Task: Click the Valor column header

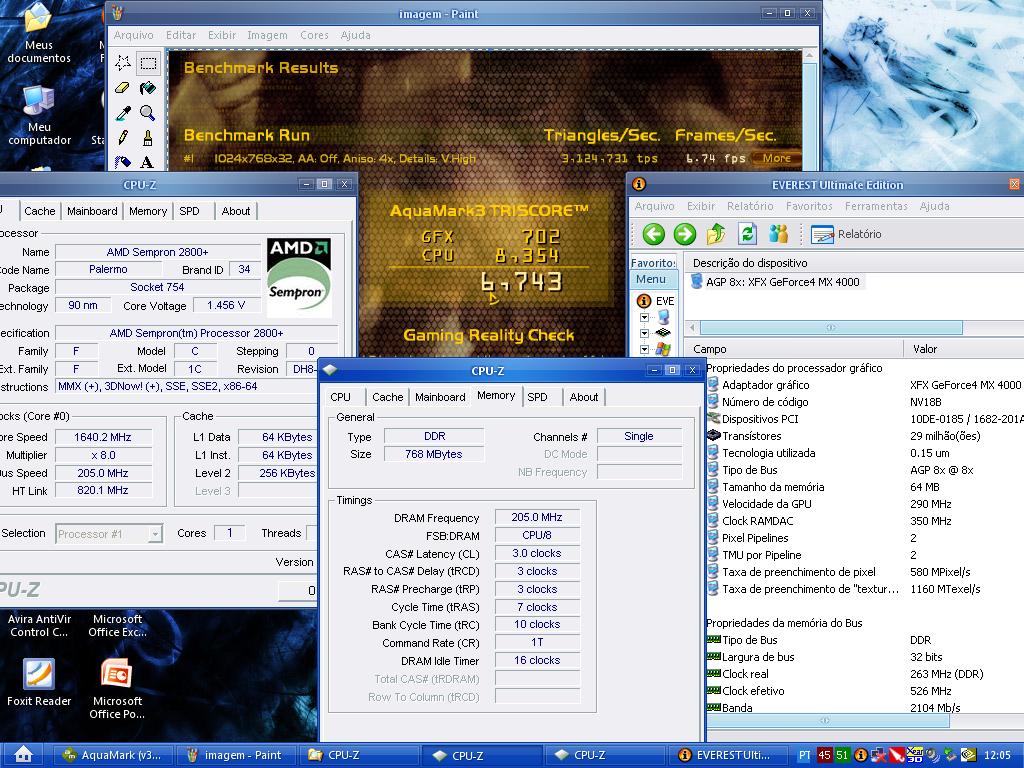Action: click(x=964, y=349)
